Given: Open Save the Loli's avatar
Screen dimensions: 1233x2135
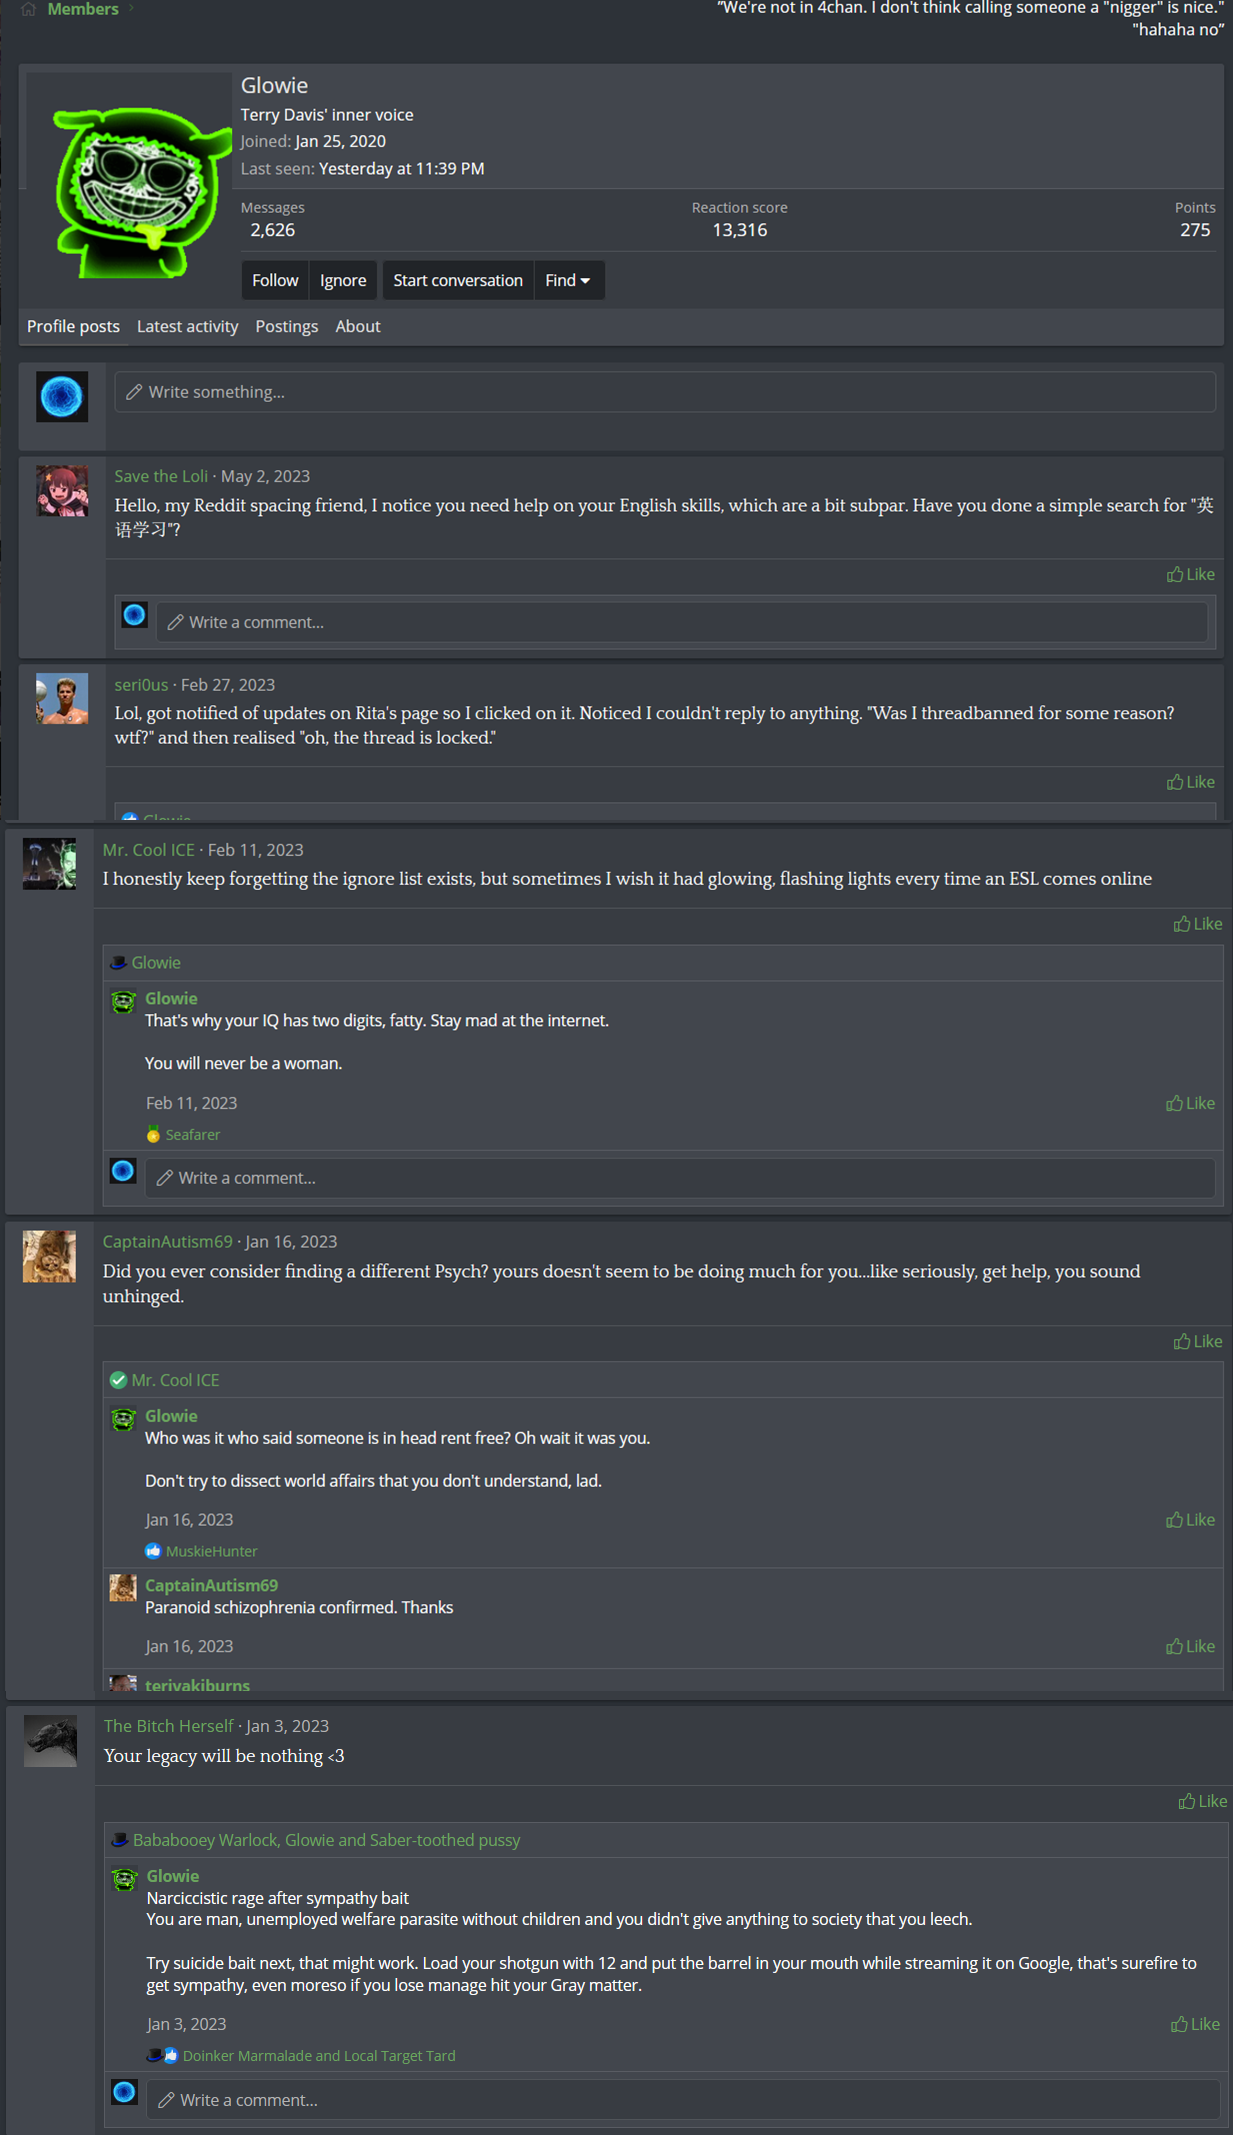Looking at the screenshot, I should point(62,491).
